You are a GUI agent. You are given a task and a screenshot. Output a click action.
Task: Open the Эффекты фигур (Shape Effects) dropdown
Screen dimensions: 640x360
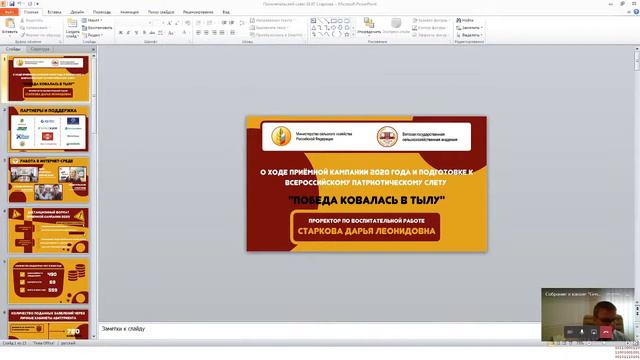click(431, 35)
